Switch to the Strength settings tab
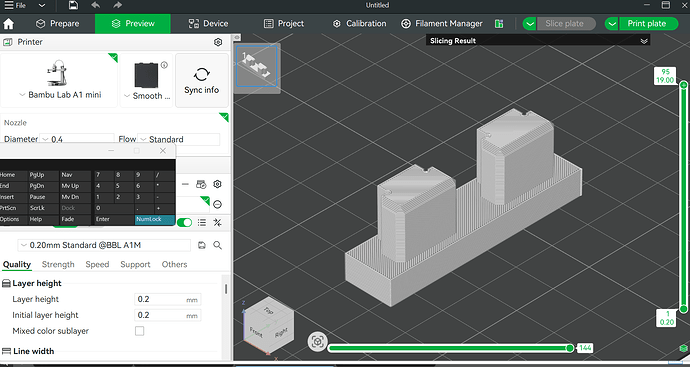 tap(58, 264)
